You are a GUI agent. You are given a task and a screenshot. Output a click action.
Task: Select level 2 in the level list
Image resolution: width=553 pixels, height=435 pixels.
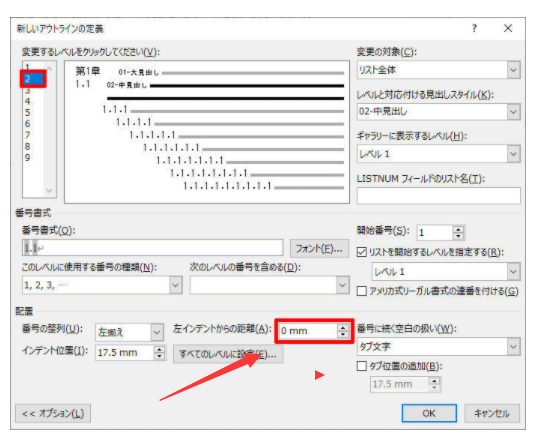(x=33, y=79)
